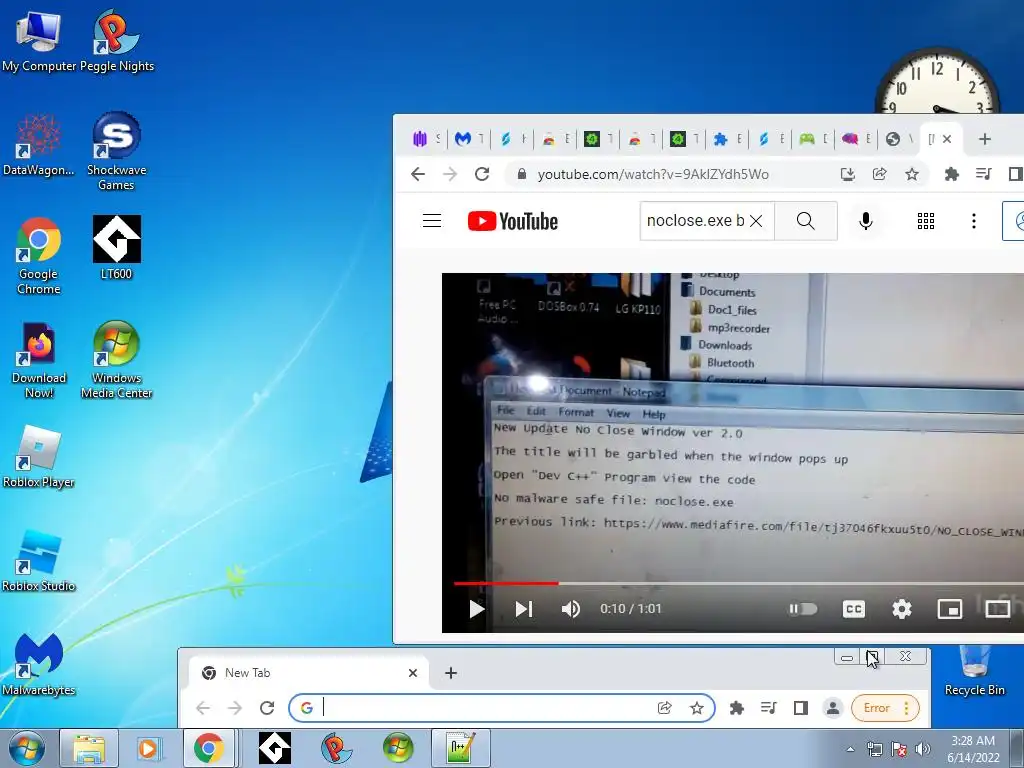Reload the New Tab page
This screenshot has height=768, width=1024.
click(x=266, y=708)
